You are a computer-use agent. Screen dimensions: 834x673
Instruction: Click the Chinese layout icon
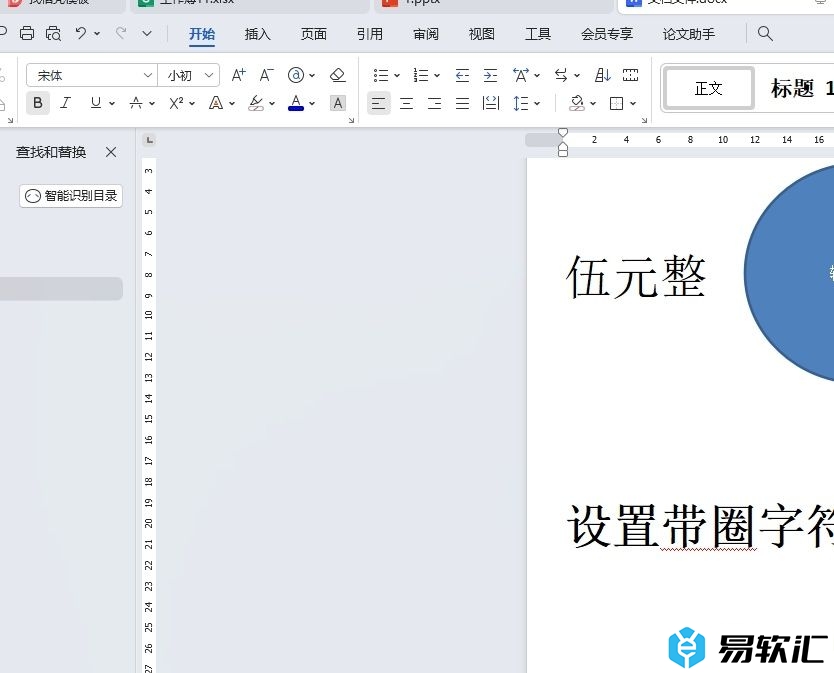click(520, 75)
